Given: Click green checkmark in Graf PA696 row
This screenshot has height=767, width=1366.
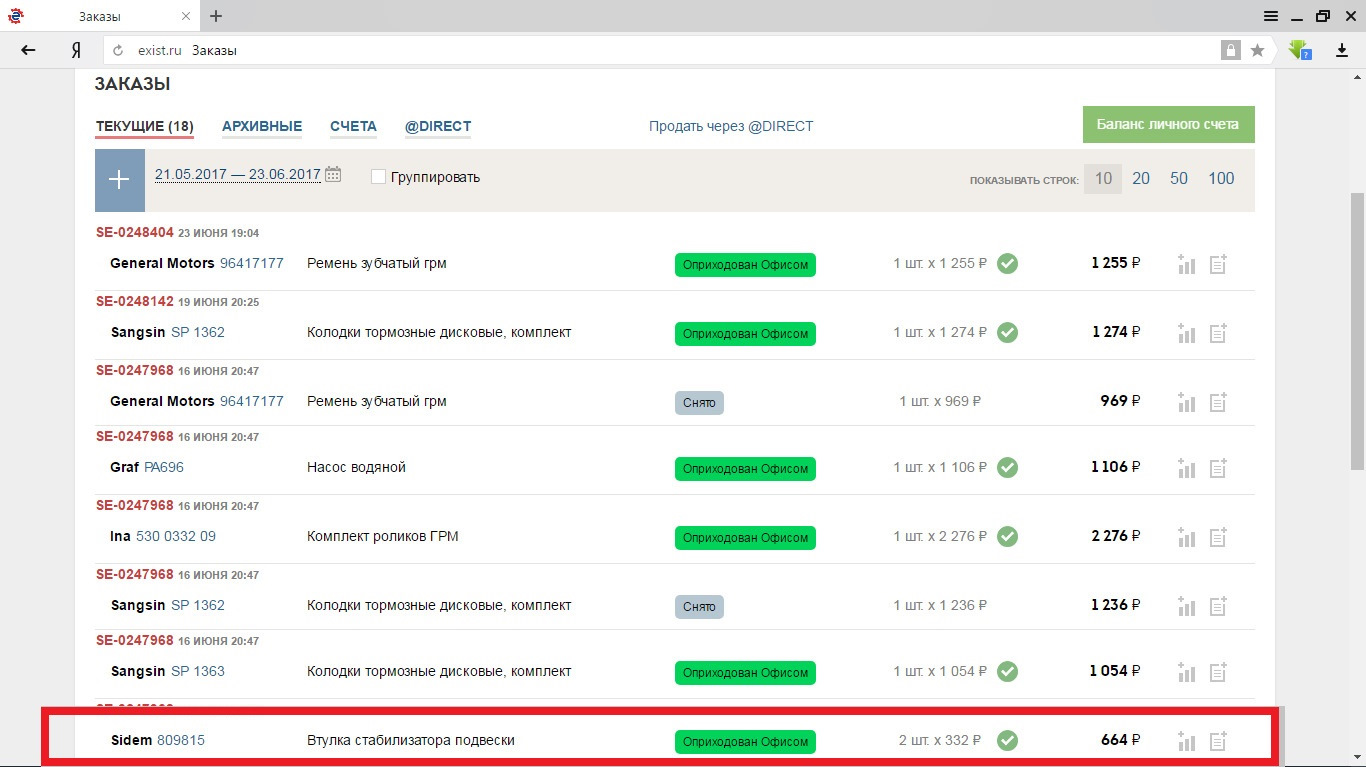Looking at the screenshot, I should 1008,467.
